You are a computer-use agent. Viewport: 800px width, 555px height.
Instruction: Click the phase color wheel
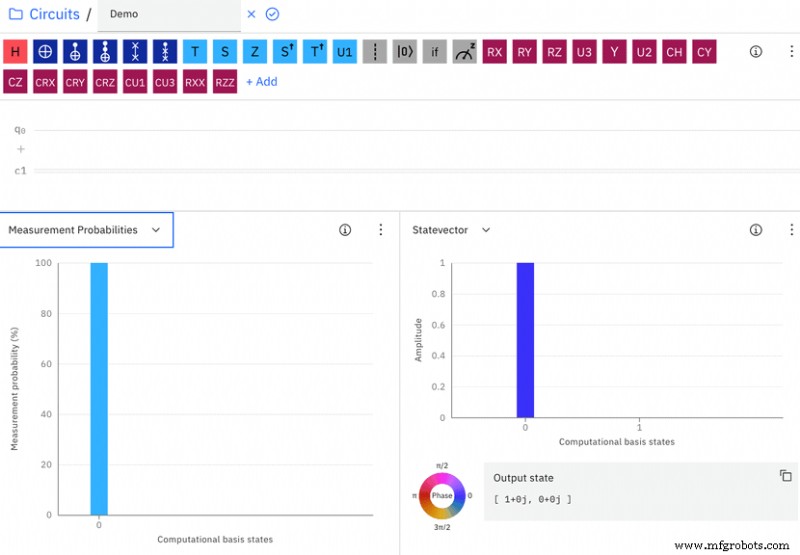(x=442, y=496)
